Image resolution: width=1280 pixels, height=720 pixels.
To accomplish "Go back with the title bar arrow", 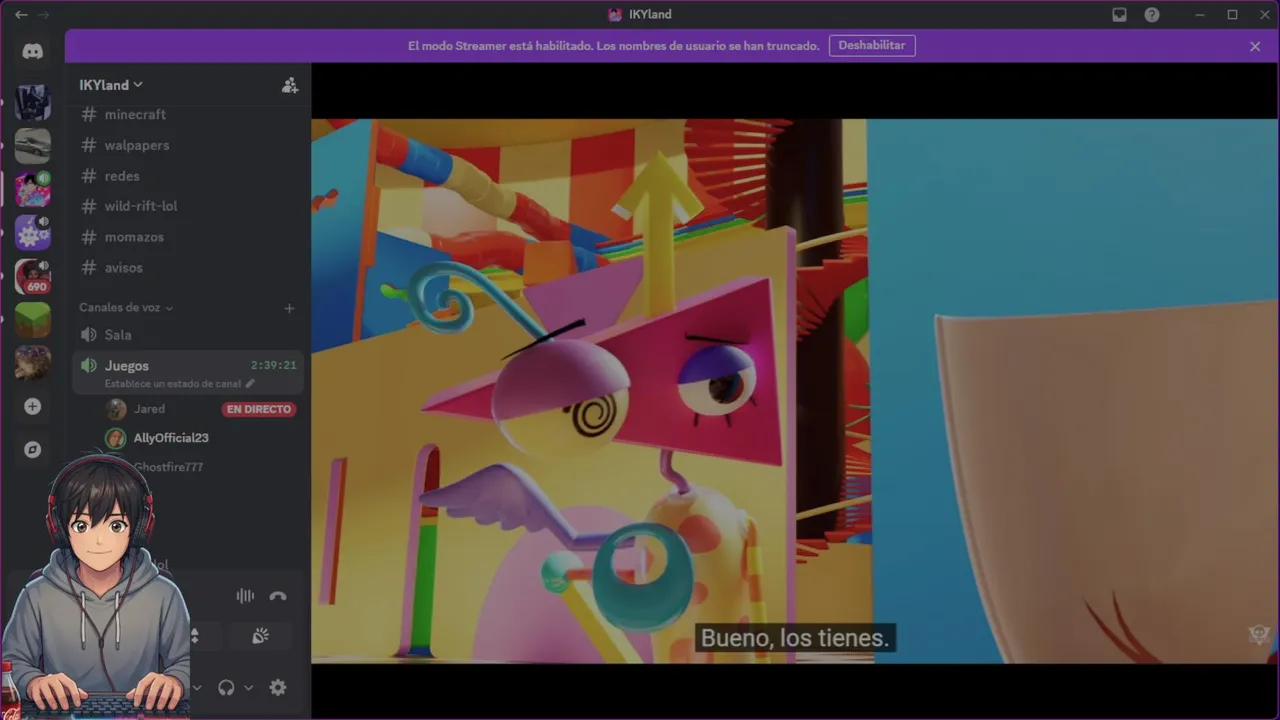I will pyautogui.click(x=21, y=15).
